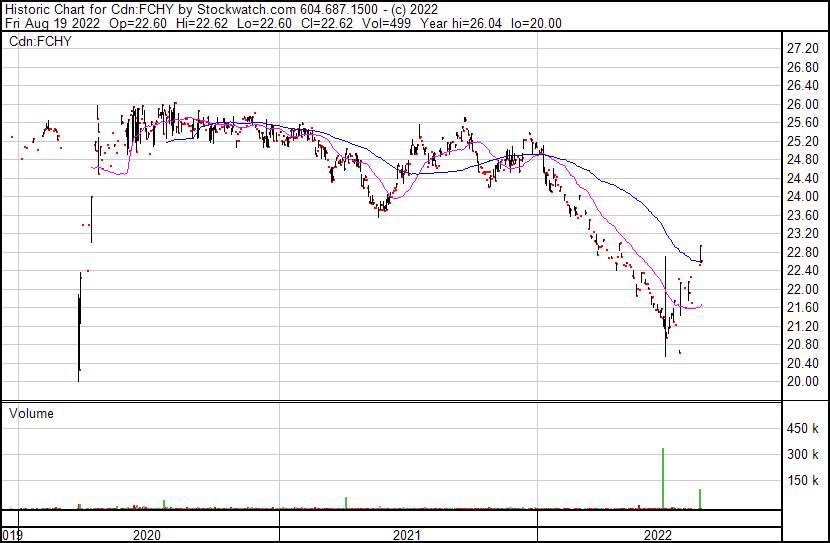Screen dimensions: 830x543
Task: Click the Cdn:FCHY symbol label inside chart
Action: [x=39, y=43]
